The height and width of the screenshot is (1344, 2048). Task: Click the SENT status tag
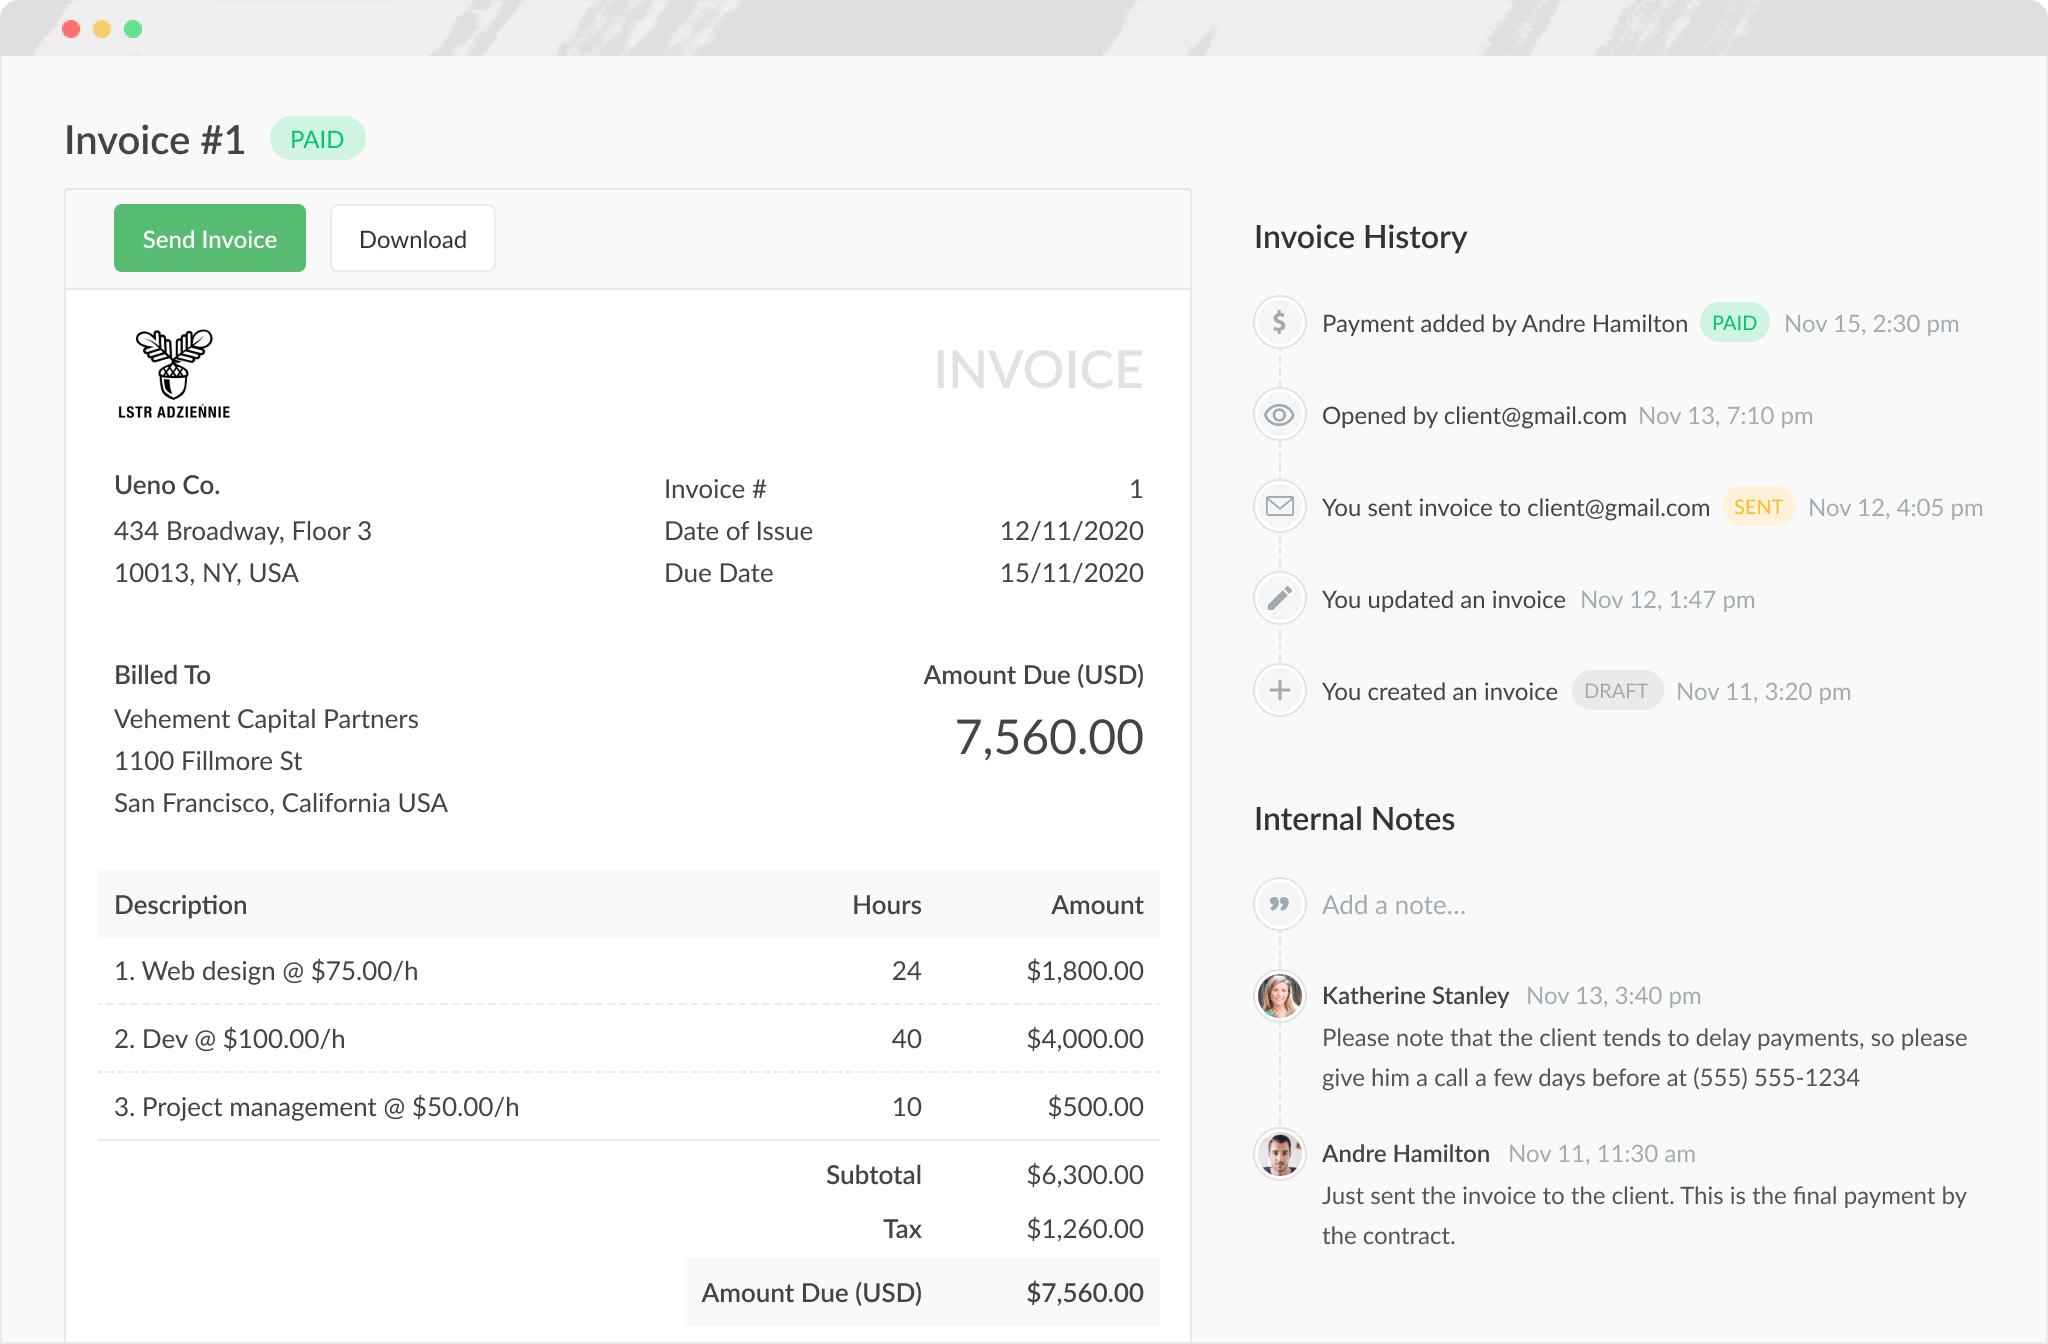[1758, 507]
